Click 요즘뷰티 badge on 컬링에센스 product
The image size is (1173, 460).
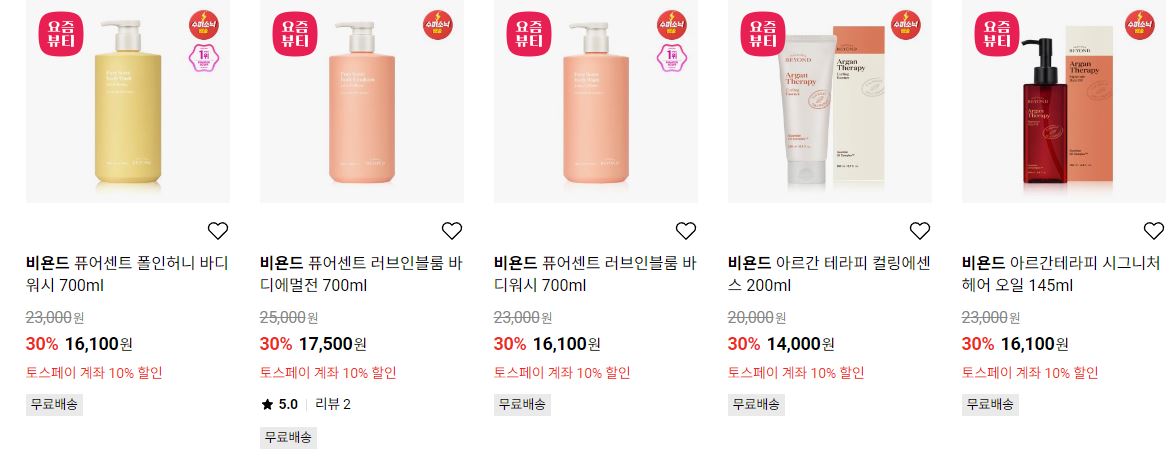pos(763,34)
